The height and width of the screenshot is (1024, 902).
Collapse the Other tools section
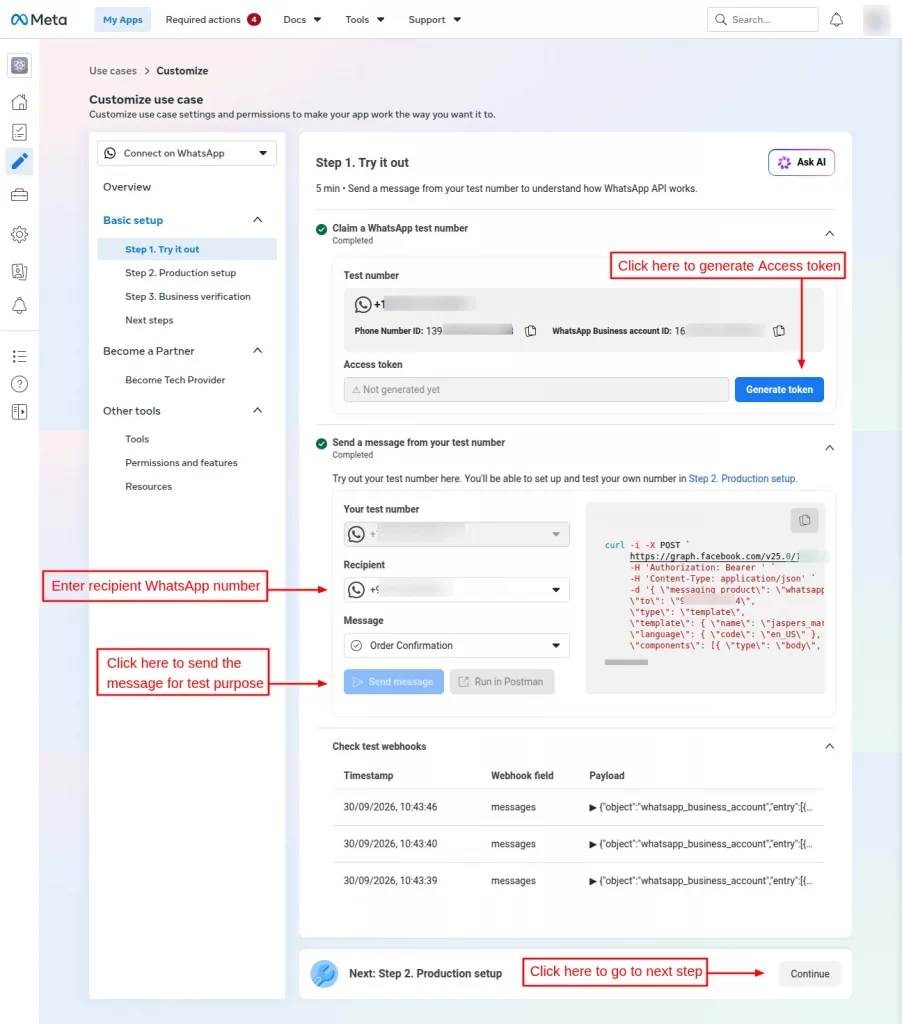tap(257, 411)
